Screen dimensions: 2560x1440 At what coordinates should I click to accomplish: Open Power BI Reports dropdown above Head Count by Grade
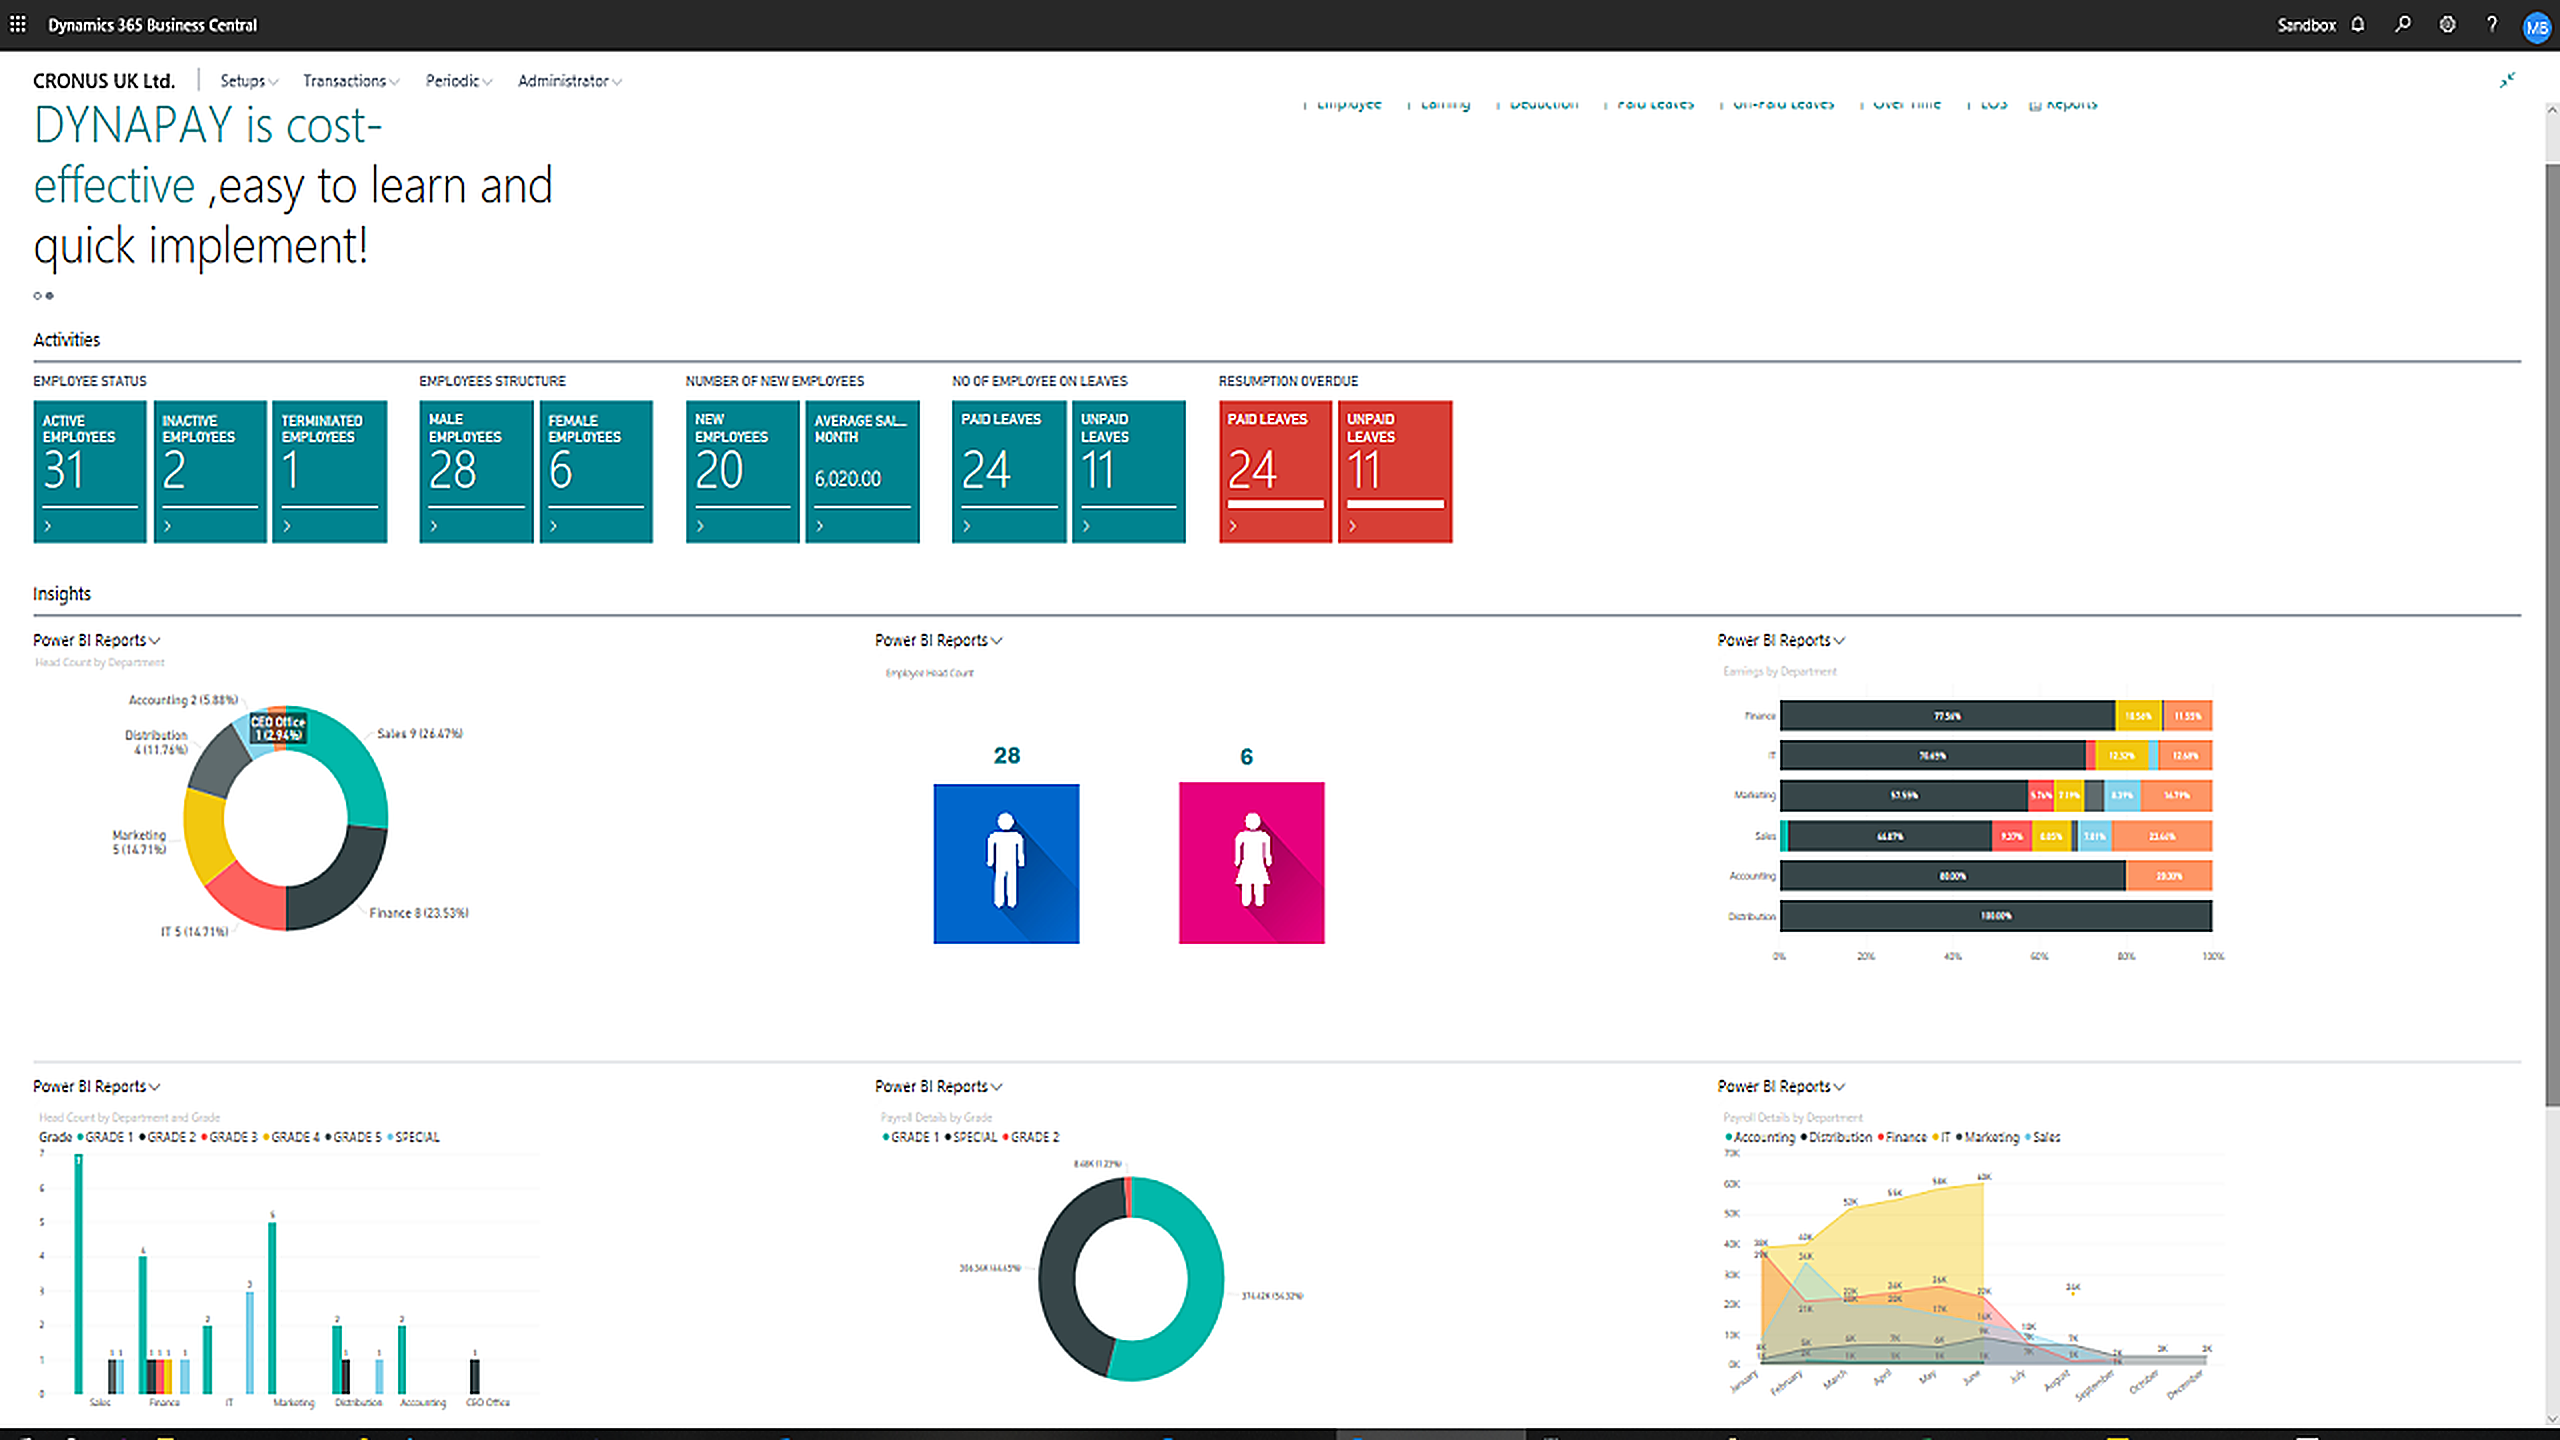97,1086
